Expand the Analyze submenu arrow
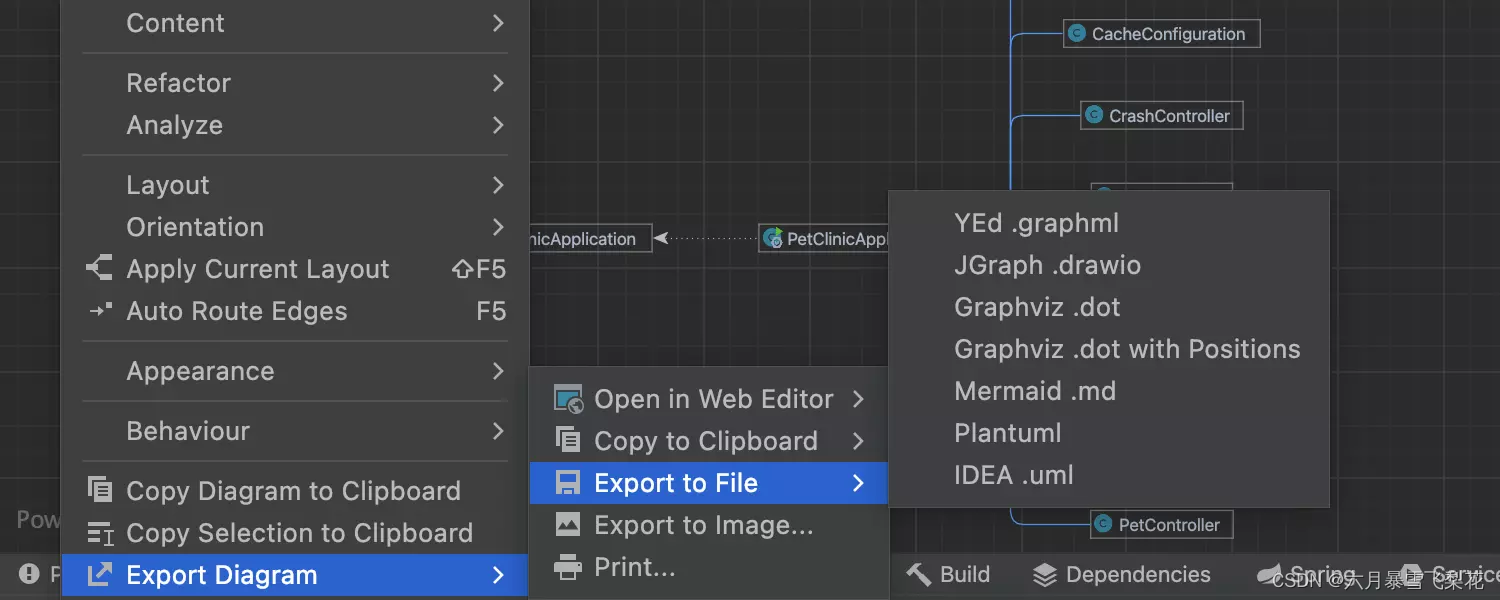This screenshot has width=1500, height=600. [498, 125]
